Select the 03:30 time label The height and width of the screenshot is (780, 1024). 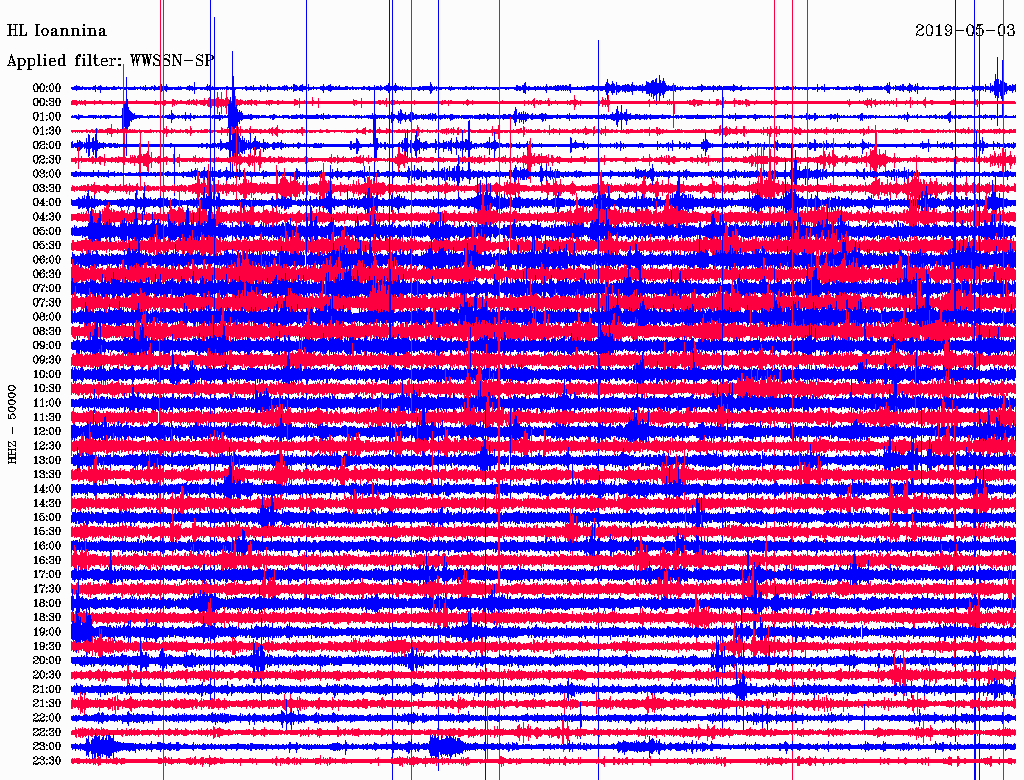(47, 188)
